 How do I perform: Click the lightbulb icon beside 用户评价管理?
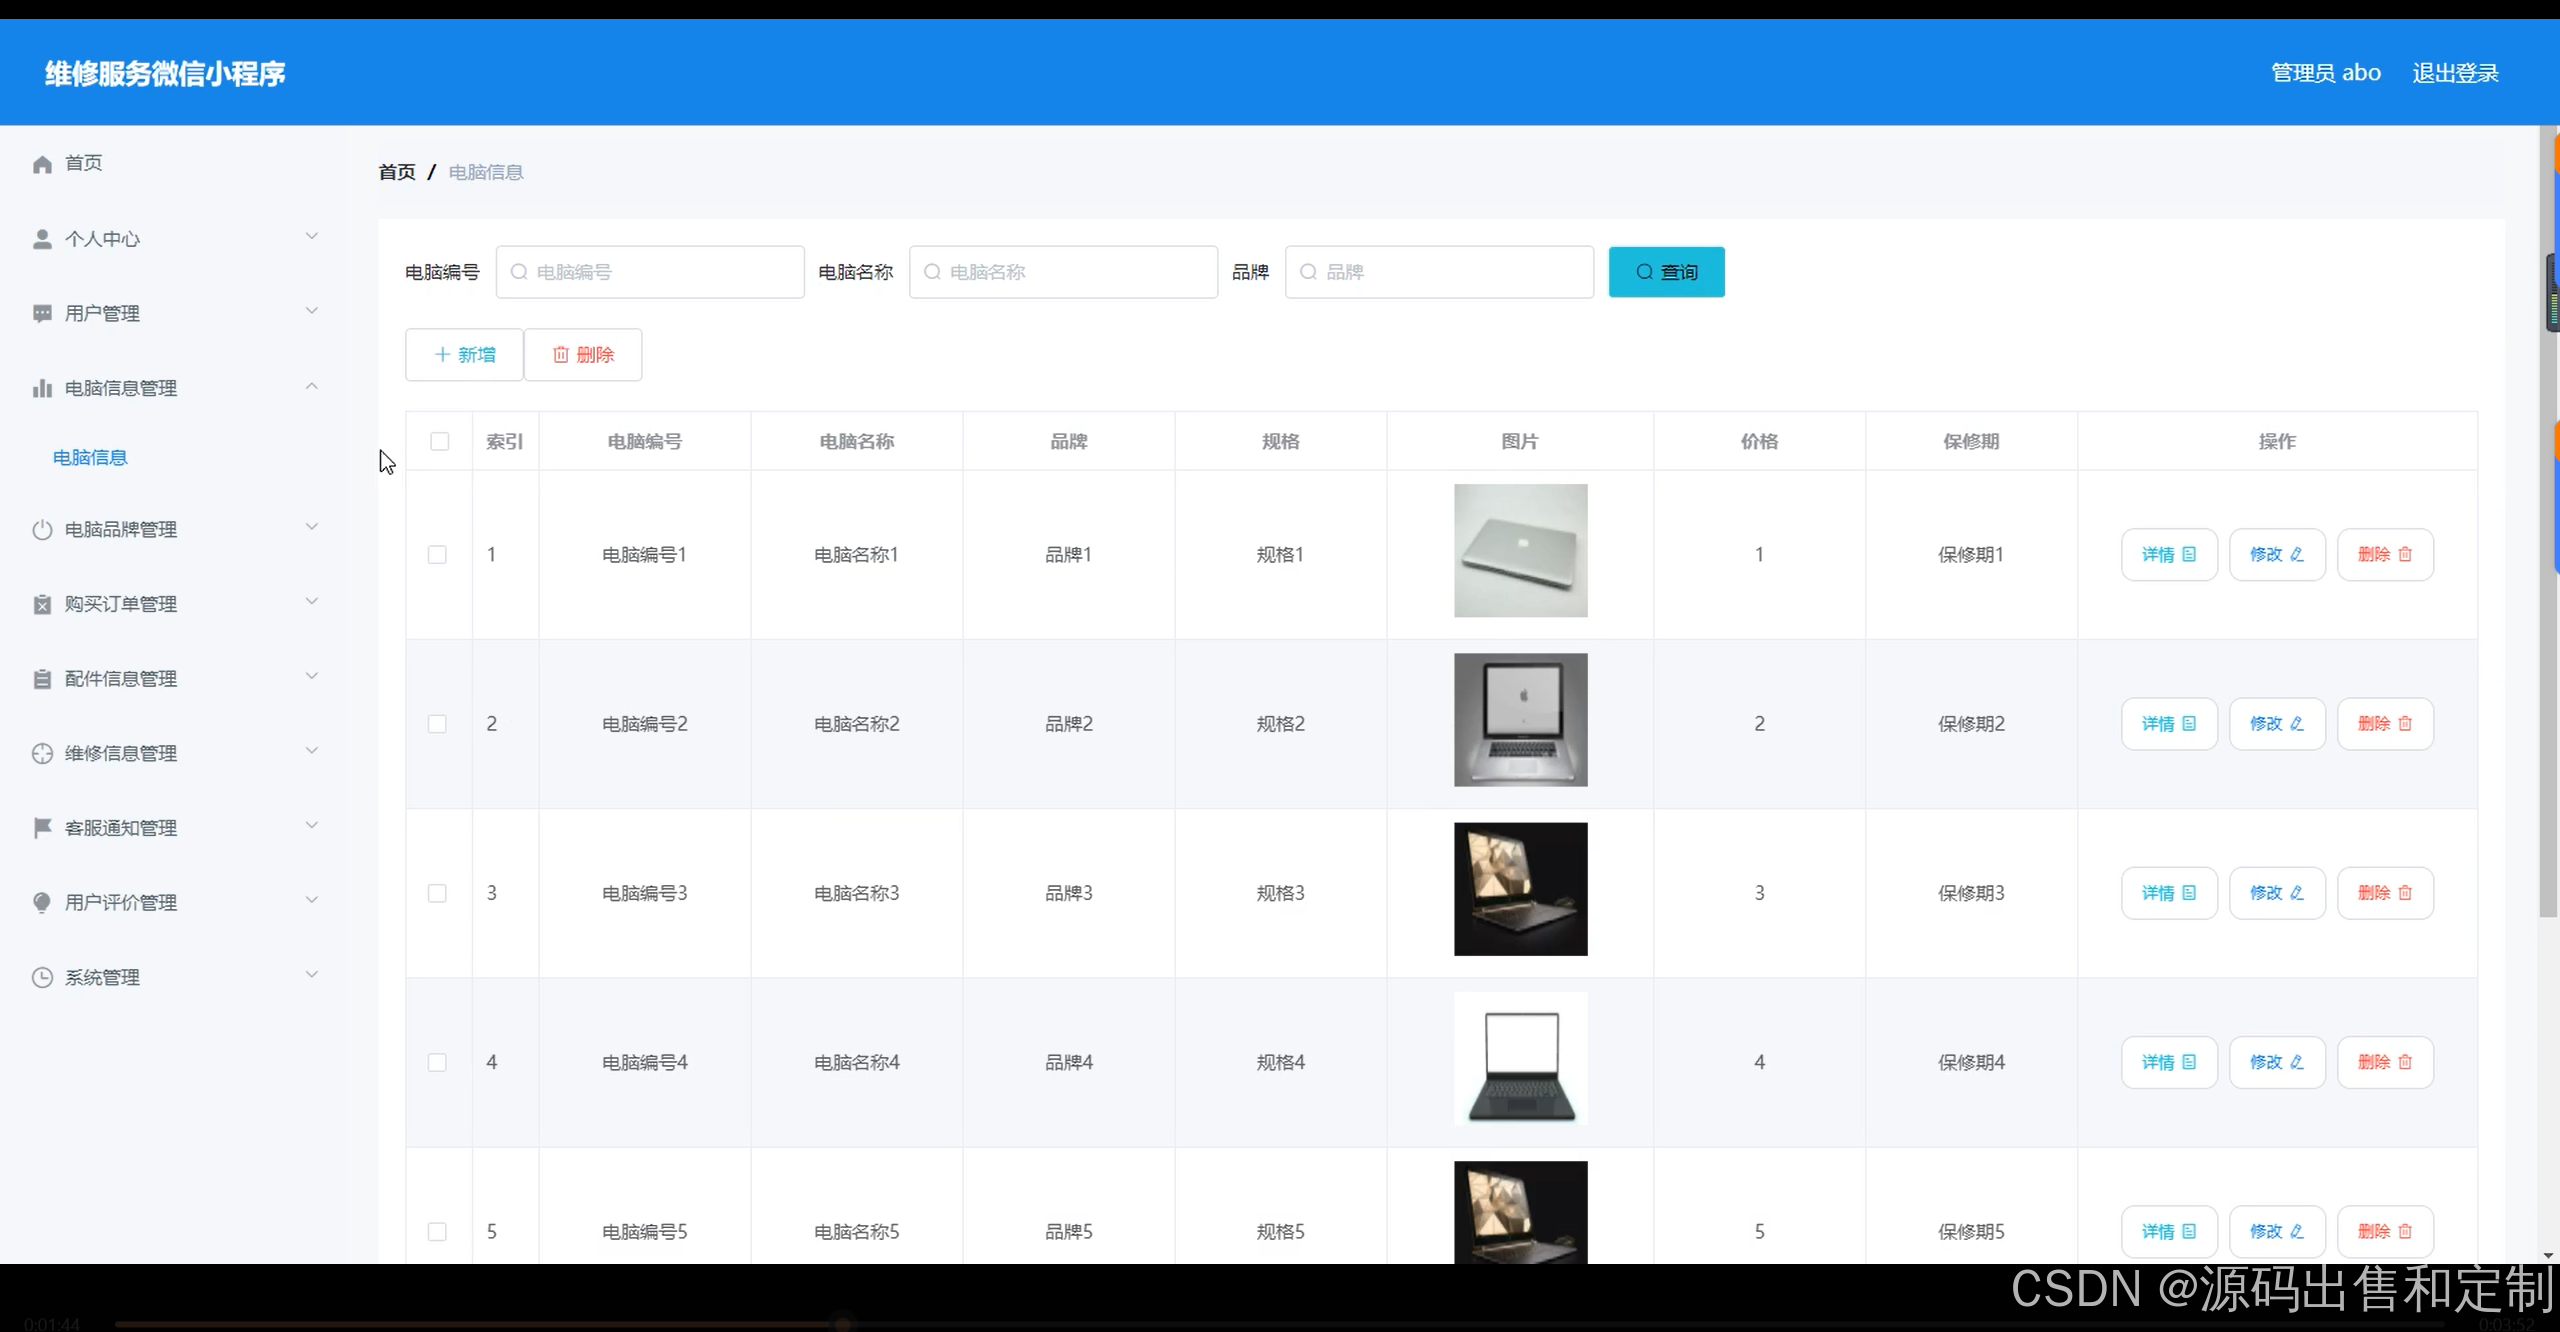click(42, 902)
